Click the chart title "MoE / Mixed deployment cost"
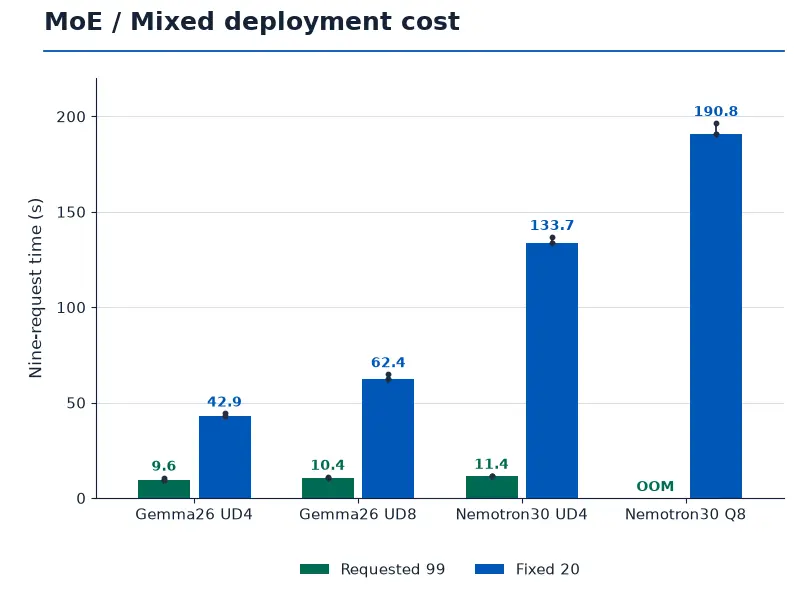The width and height of the screenshot is (800, 600). (252, 21)
